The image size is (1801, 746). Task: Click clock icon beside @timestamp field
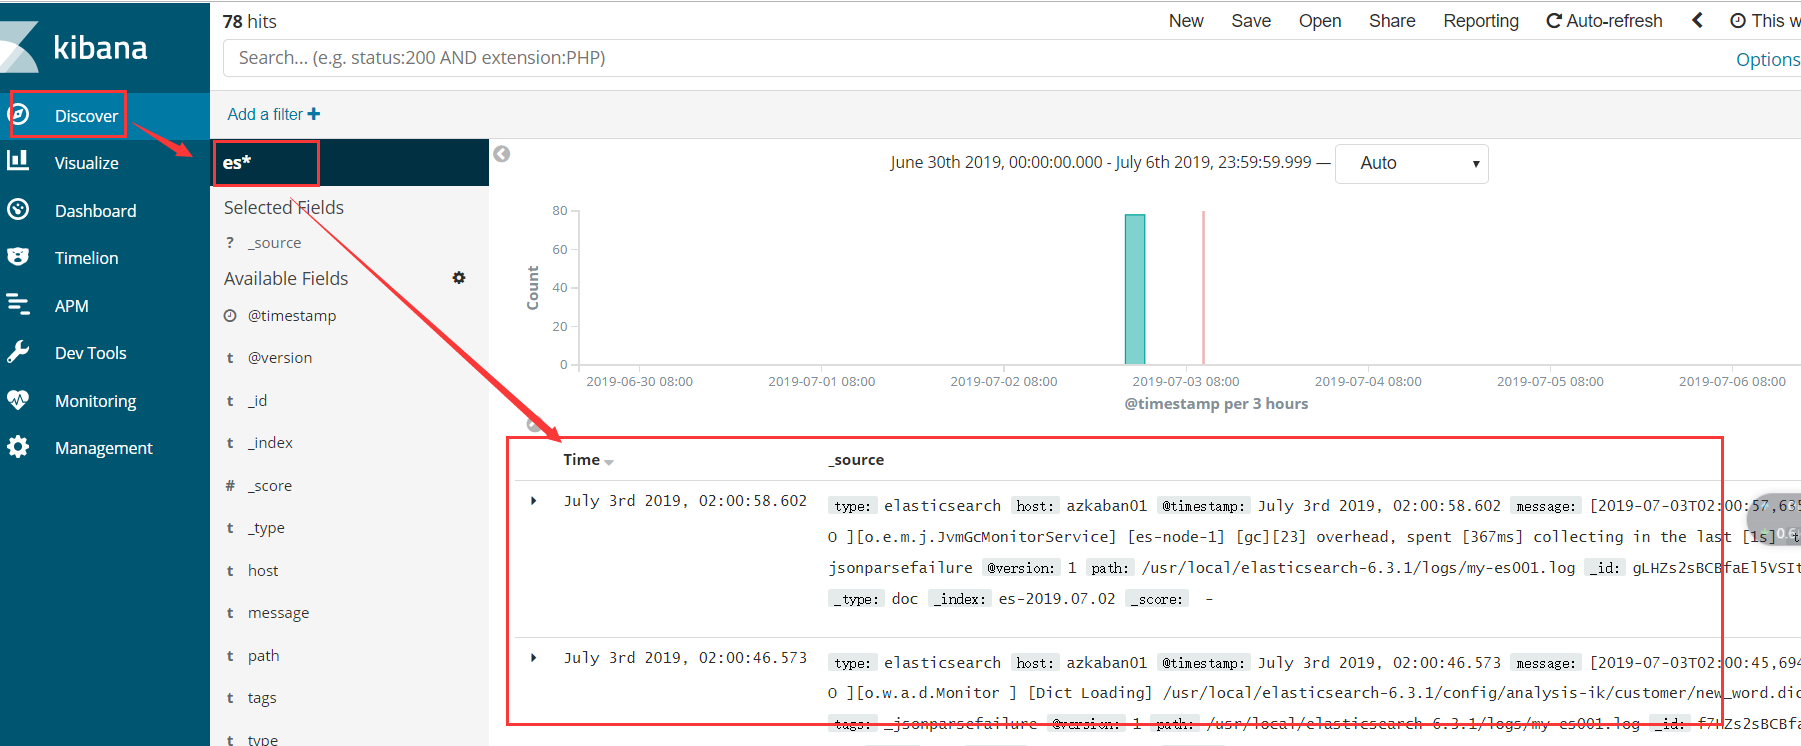pyautogui.click(x=230, y=316)
